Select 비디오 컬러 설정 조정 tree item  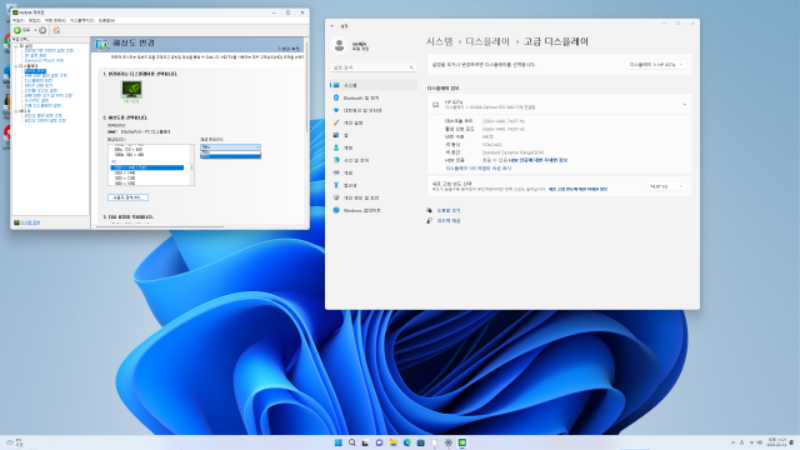43,116
